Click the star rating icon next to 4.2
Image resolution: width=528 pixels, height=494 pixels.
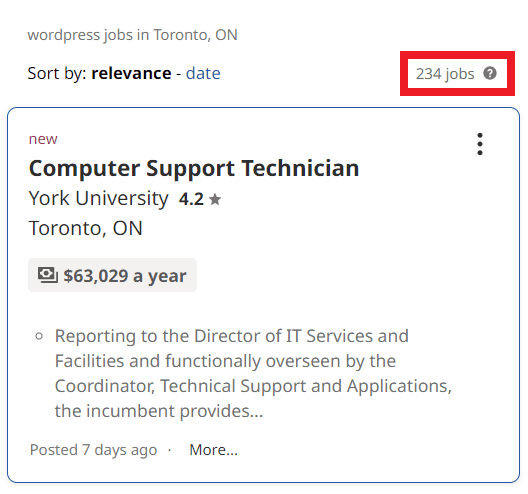coord(215,199)
